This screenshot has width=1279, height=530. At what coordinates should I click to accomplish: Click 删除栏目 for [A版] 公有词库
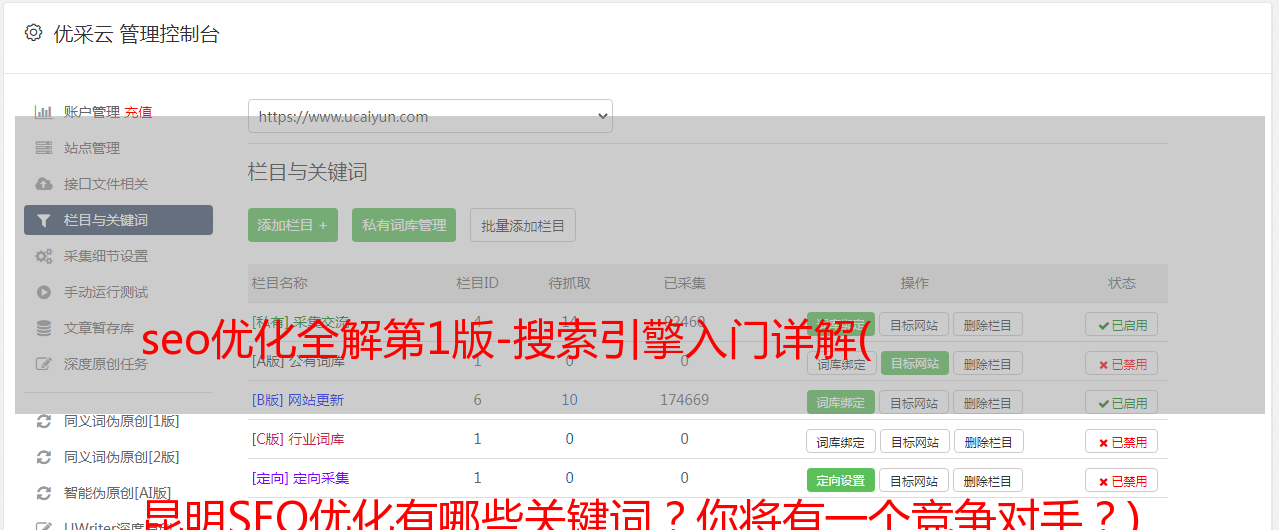[987, 364]
